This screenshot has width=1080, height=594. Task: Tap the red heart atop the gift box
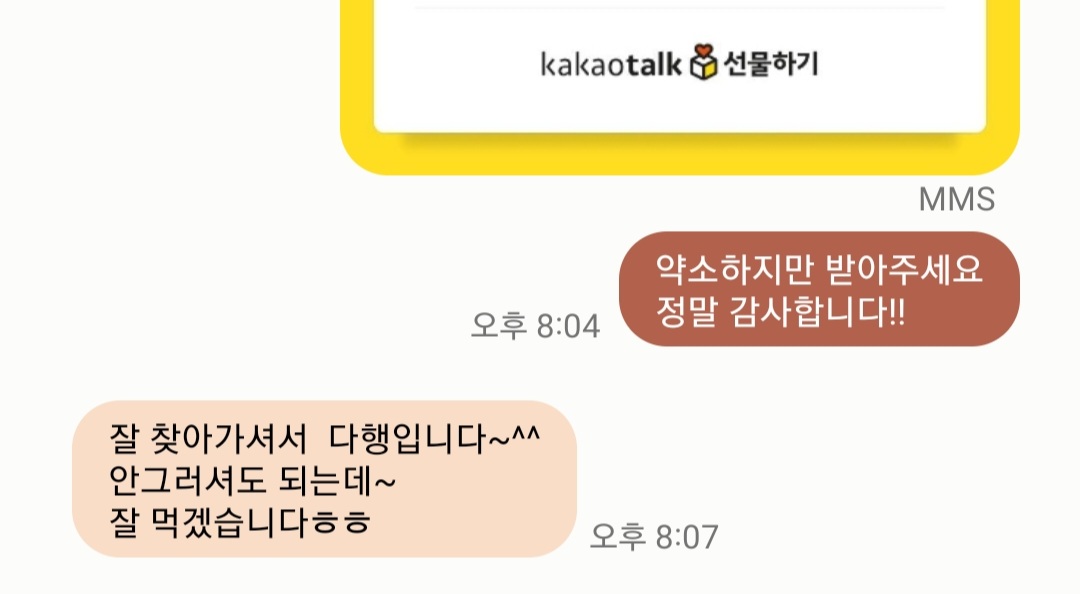tap(703, 51)
